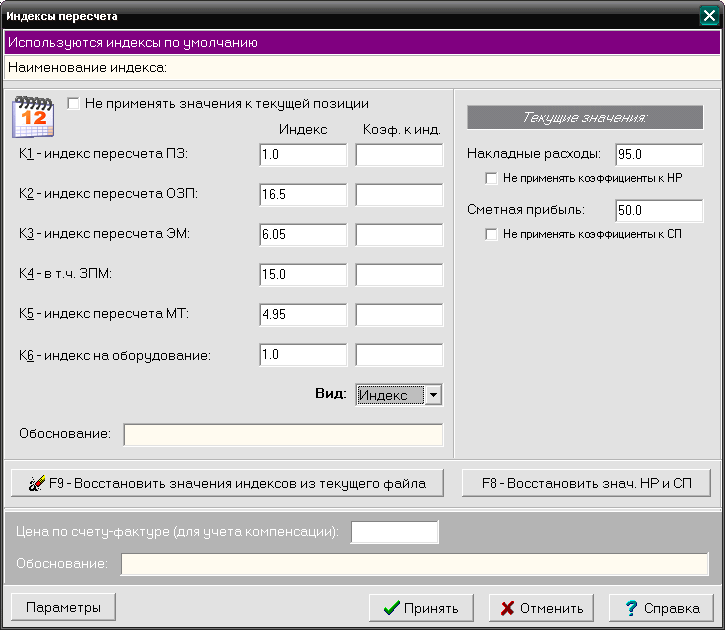
Task: Select the K2 ОЗП index field showing 16.5
Action: [x=302, y=195]
